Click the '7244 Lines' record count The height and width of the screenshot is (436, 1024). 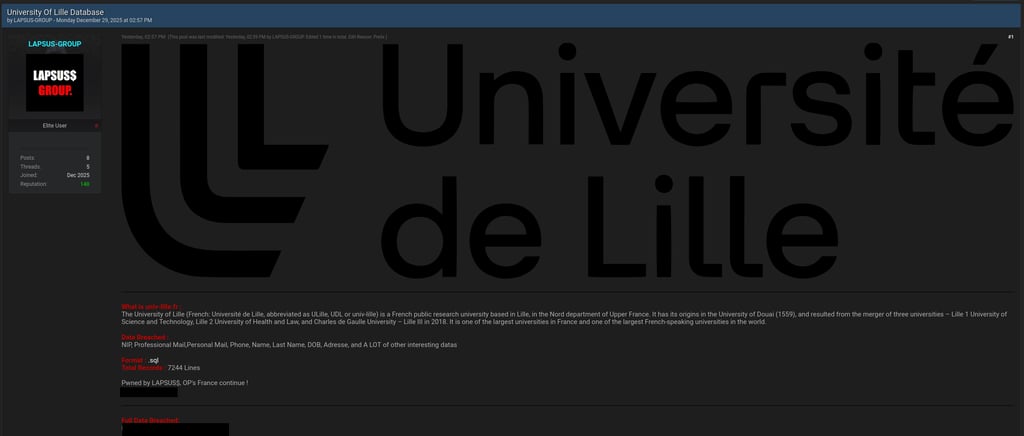coord(184,368)
